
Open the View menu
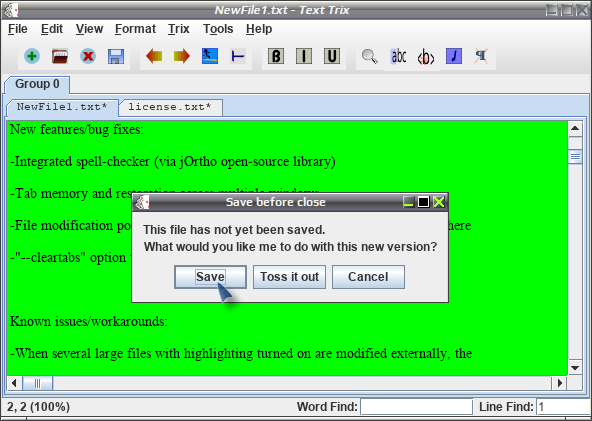pyautogui.click(x=89, y=29)
